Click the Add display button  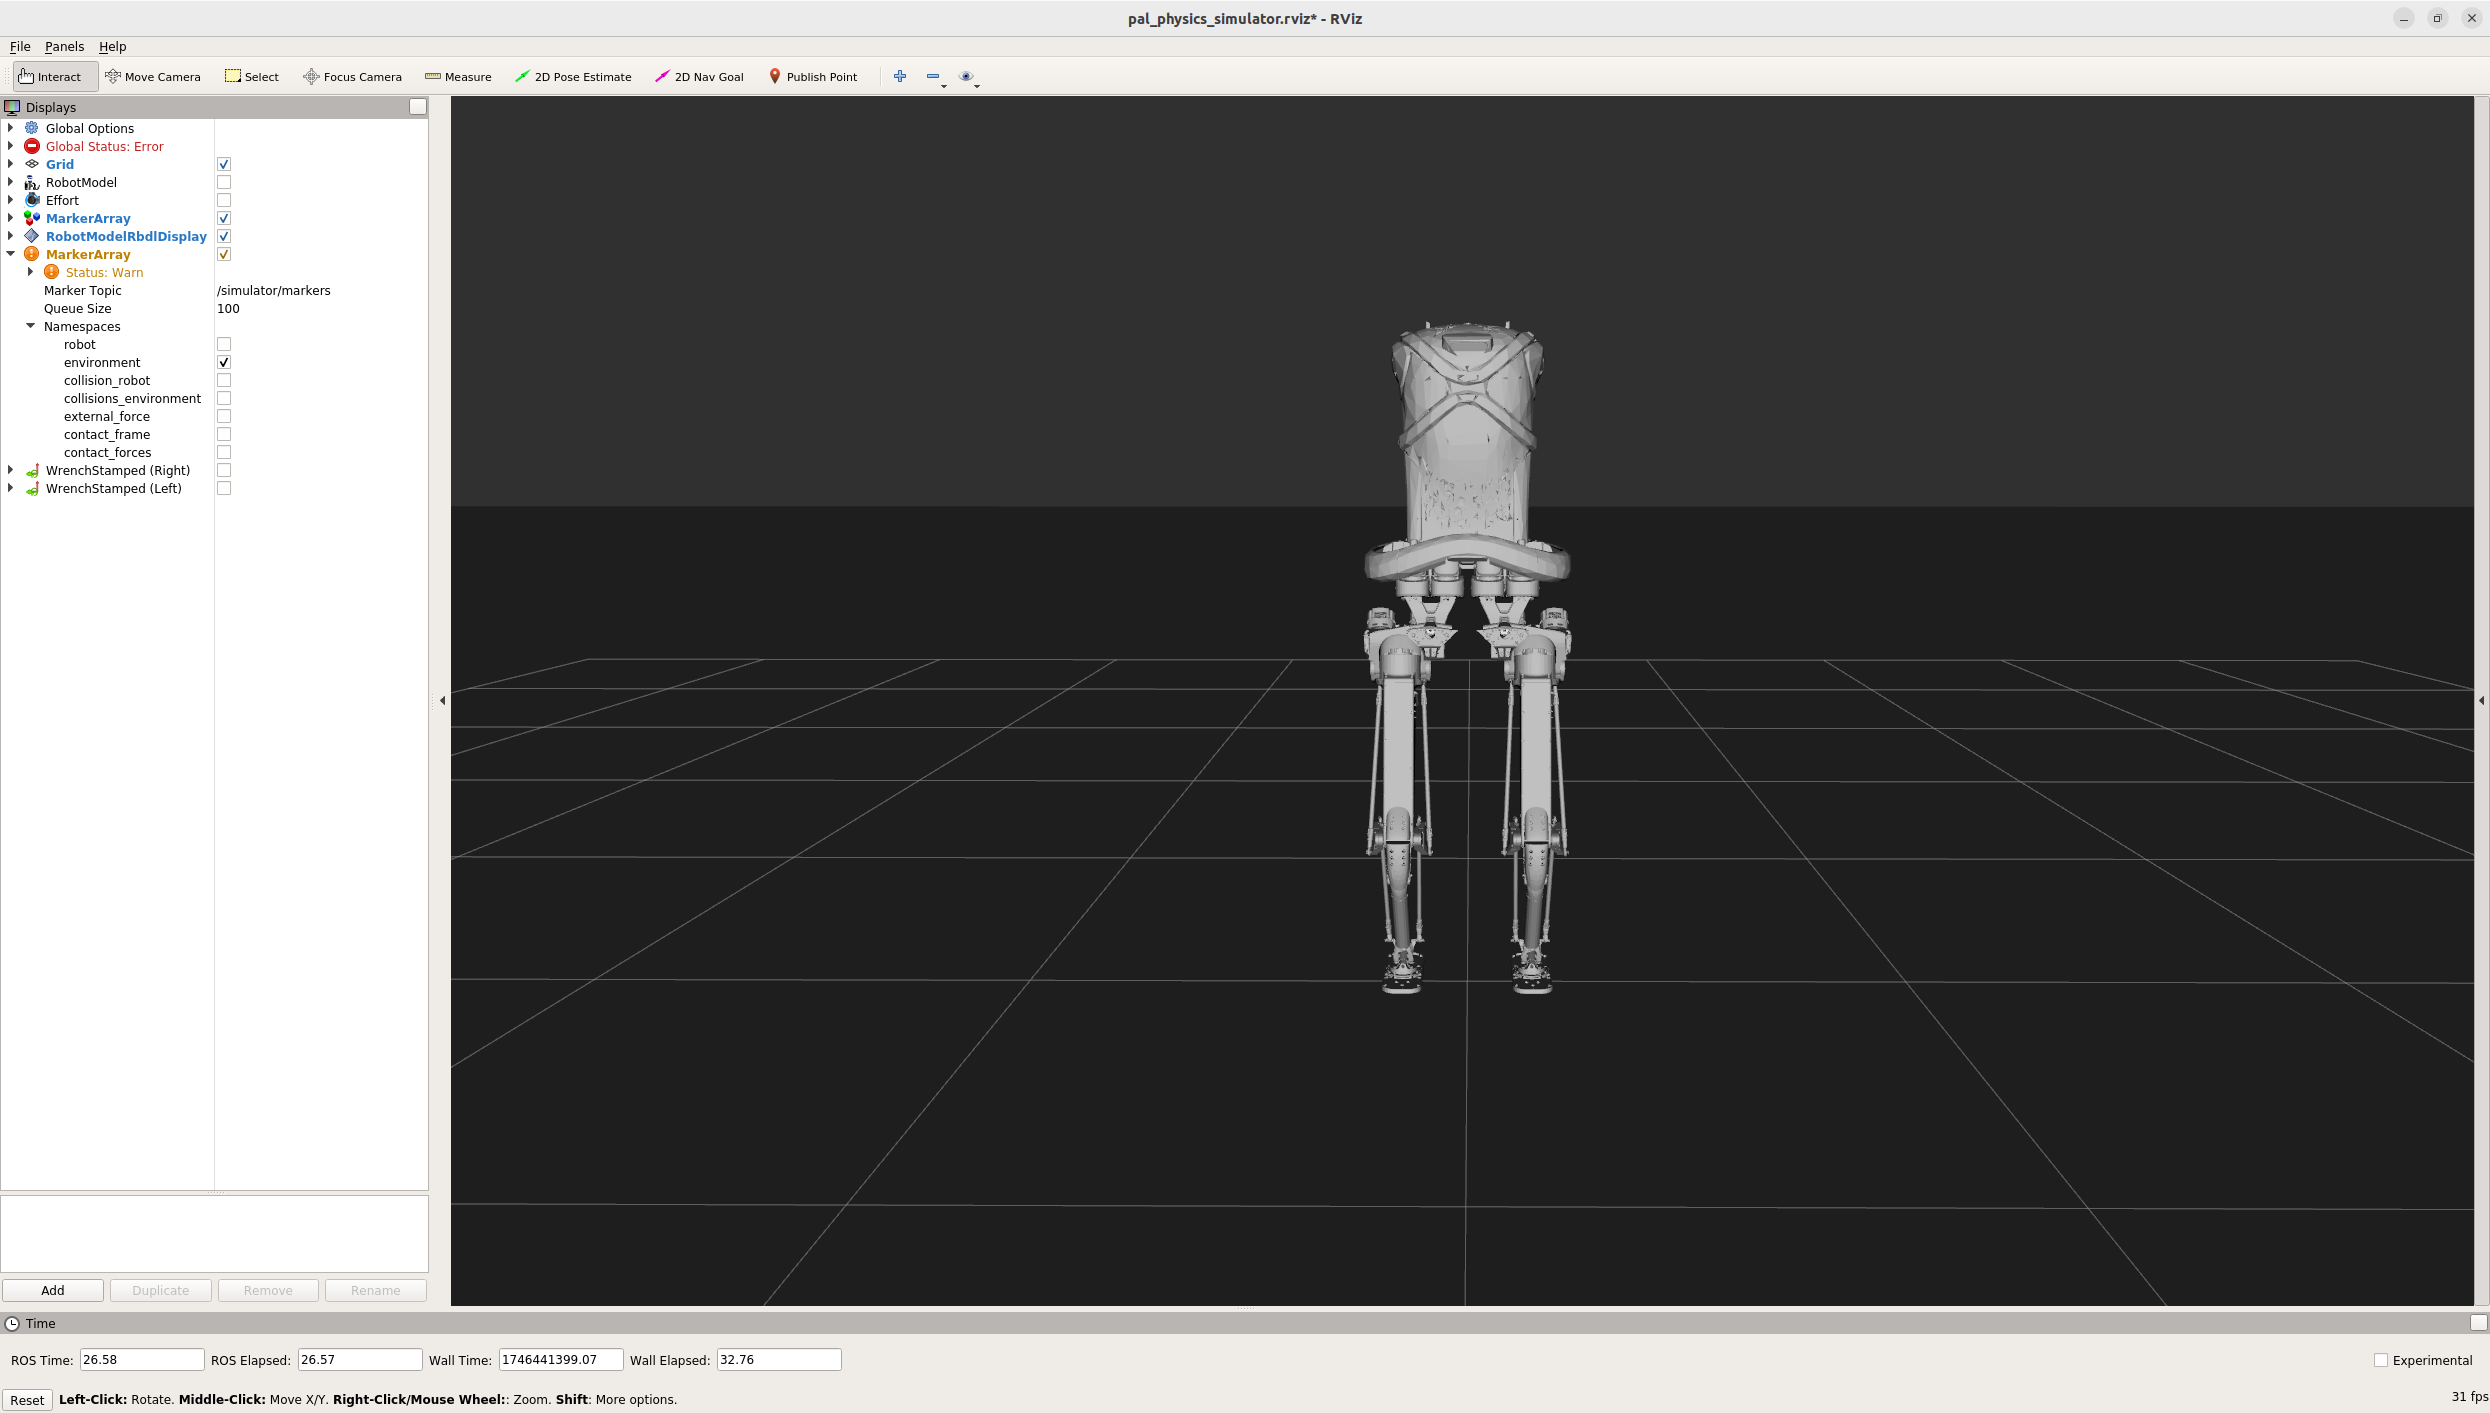53,1290
